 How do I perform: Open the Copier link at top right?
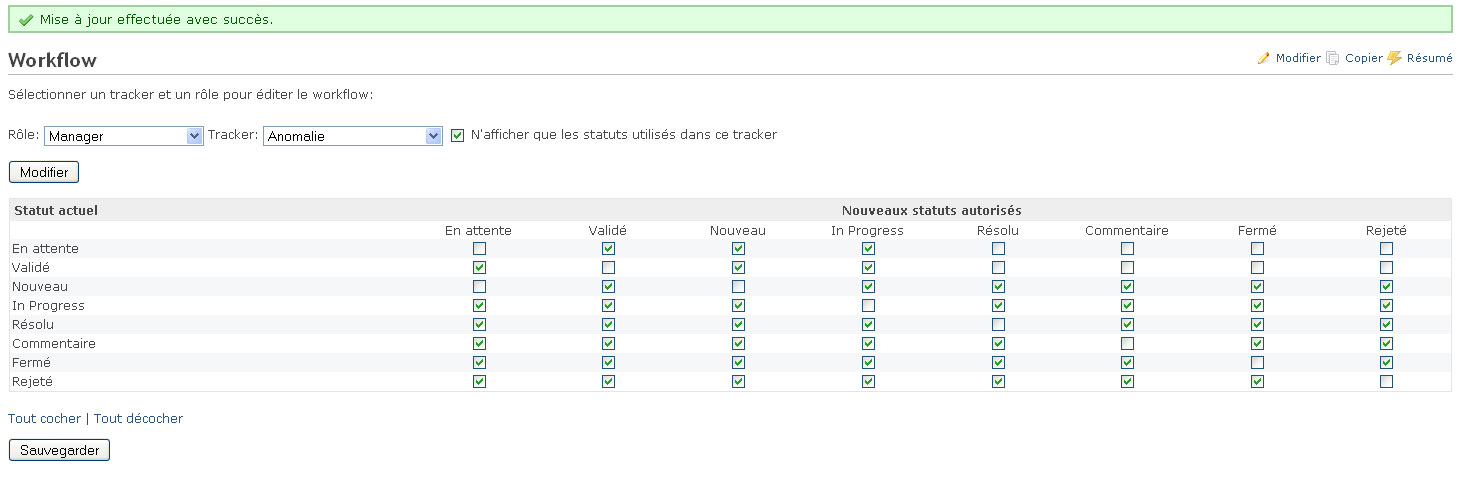1364,58
